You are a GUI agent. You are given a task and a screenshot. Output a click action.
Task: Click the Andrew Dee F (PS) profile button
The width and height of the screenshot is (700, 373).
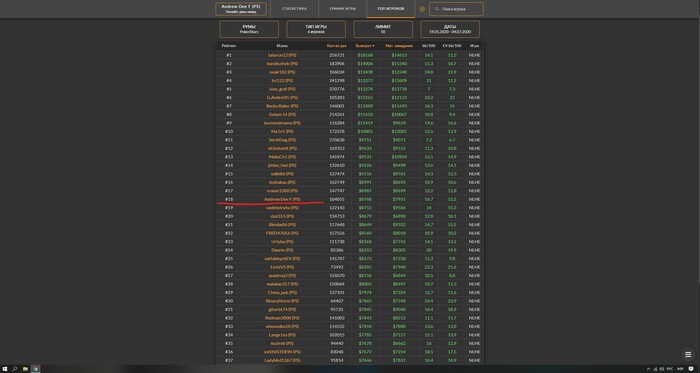(x=241, y=9)
